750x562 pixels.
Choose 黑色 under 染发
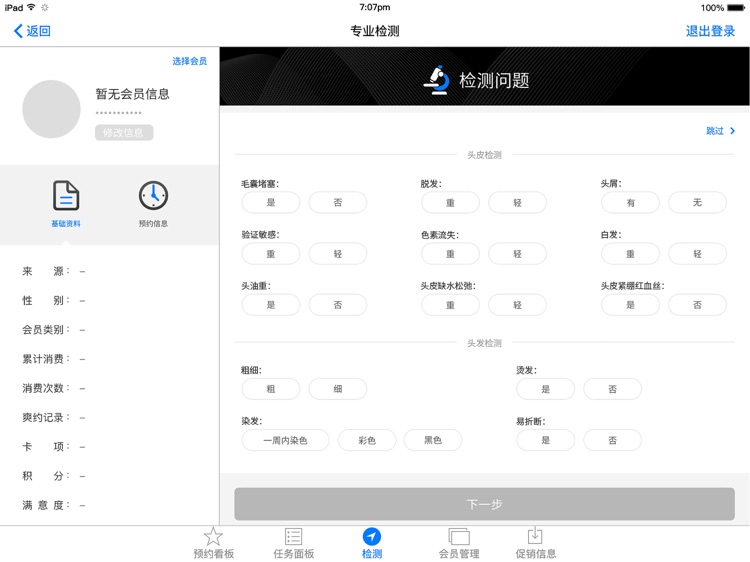433,440
